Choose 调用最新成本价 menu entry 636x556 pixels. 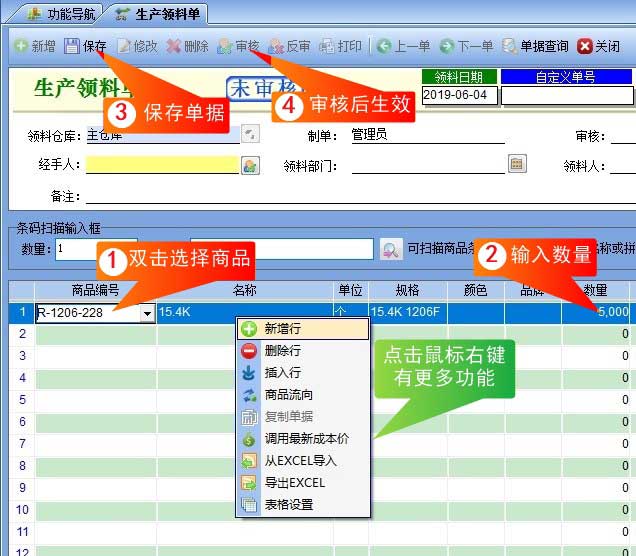click(x=303, y=439)
